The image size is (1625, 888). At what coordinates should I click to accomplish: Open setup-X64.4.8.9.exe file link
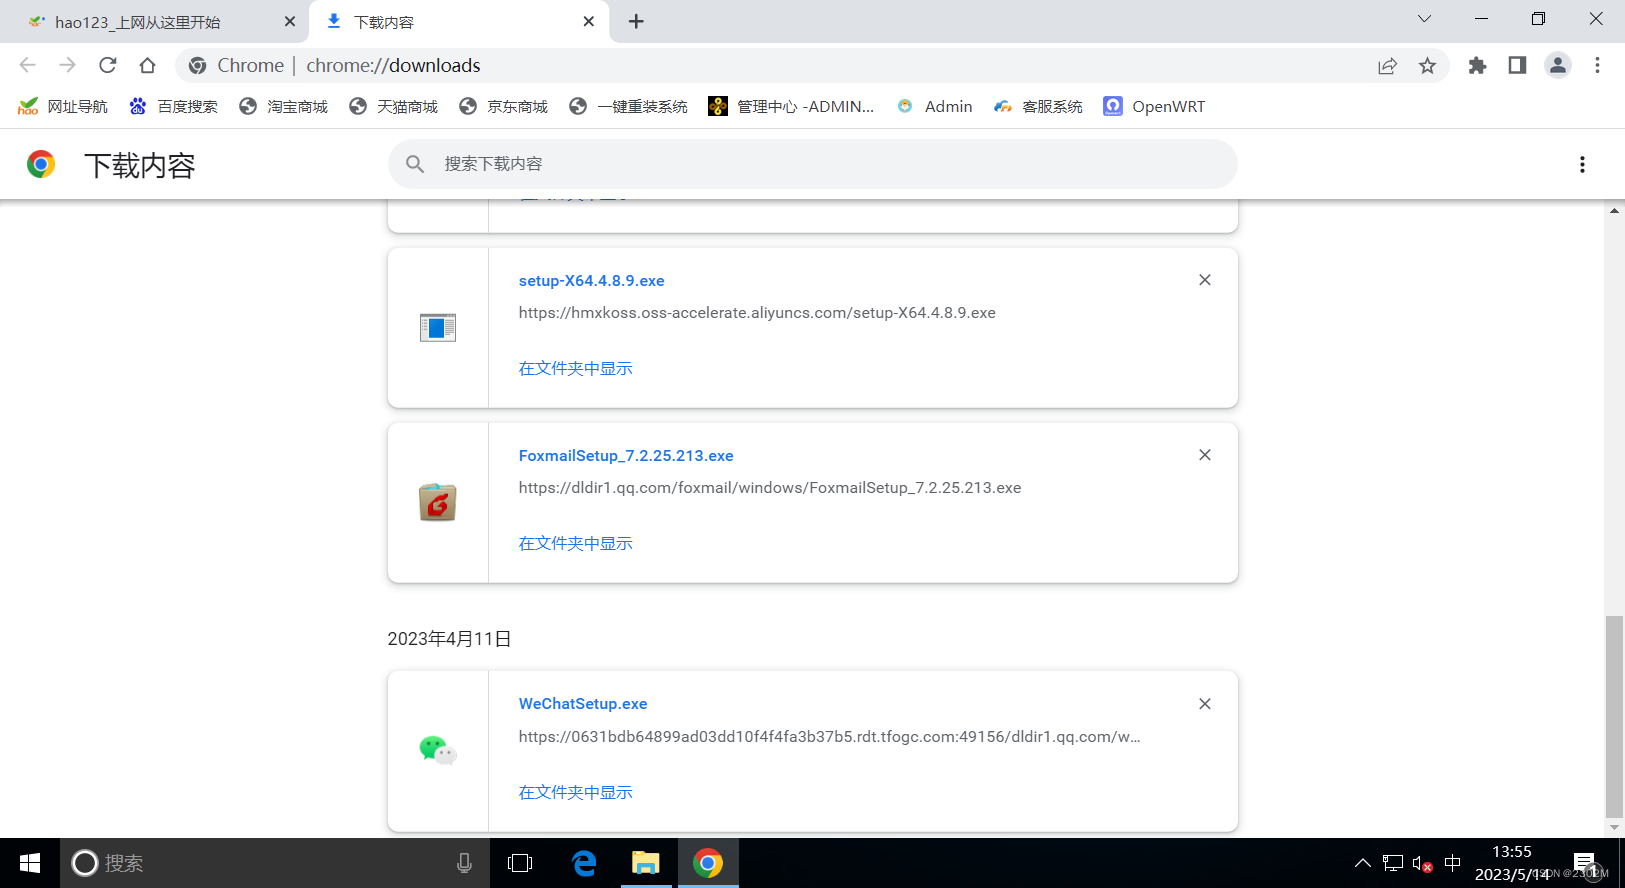pyautogui.click(x=591, y=281)
